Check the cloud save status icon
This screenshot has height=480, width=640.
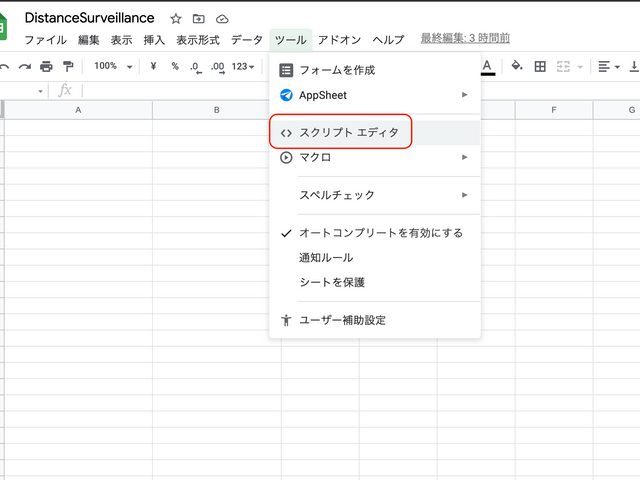222,19
